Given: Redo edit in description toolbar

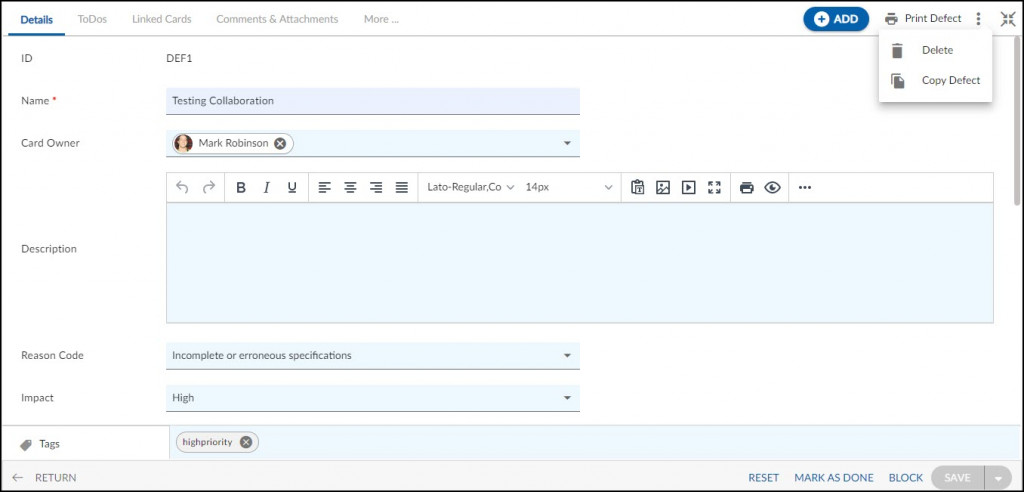Looking at the screenshot, I should point(209,188).
